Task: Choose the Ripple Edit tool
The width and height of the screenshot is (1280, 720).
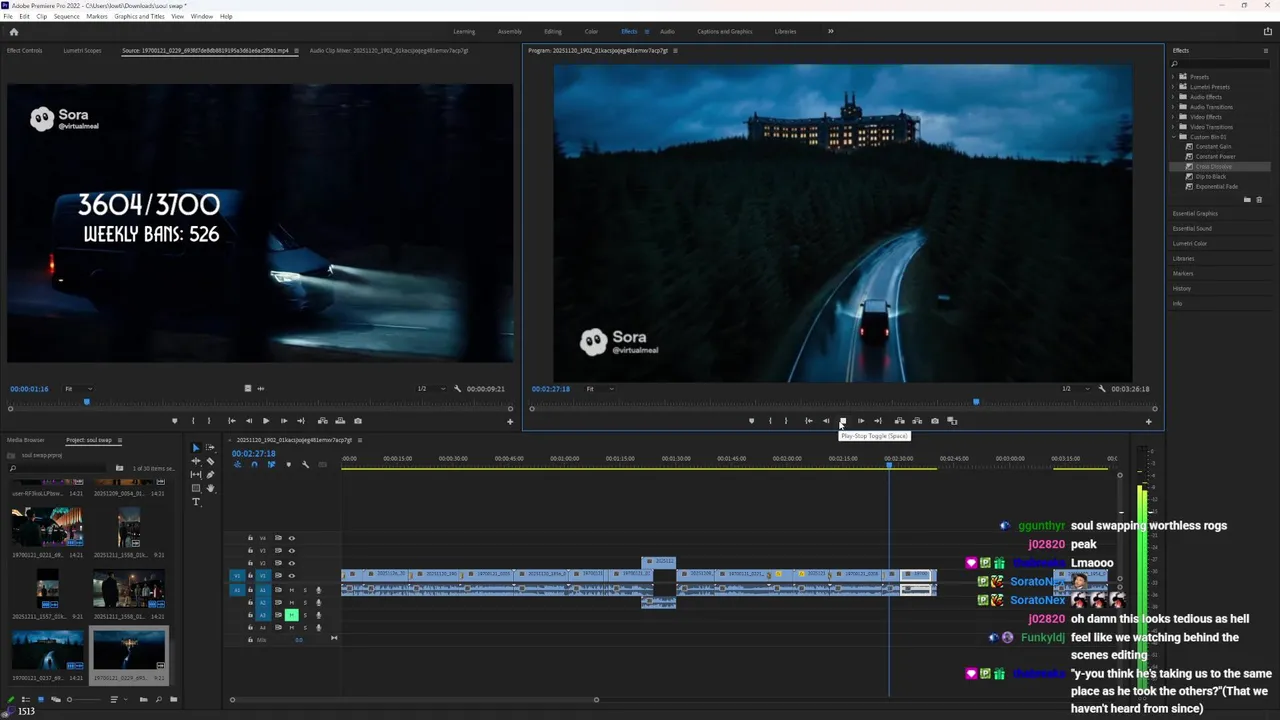Action: [x=196, y=461]
